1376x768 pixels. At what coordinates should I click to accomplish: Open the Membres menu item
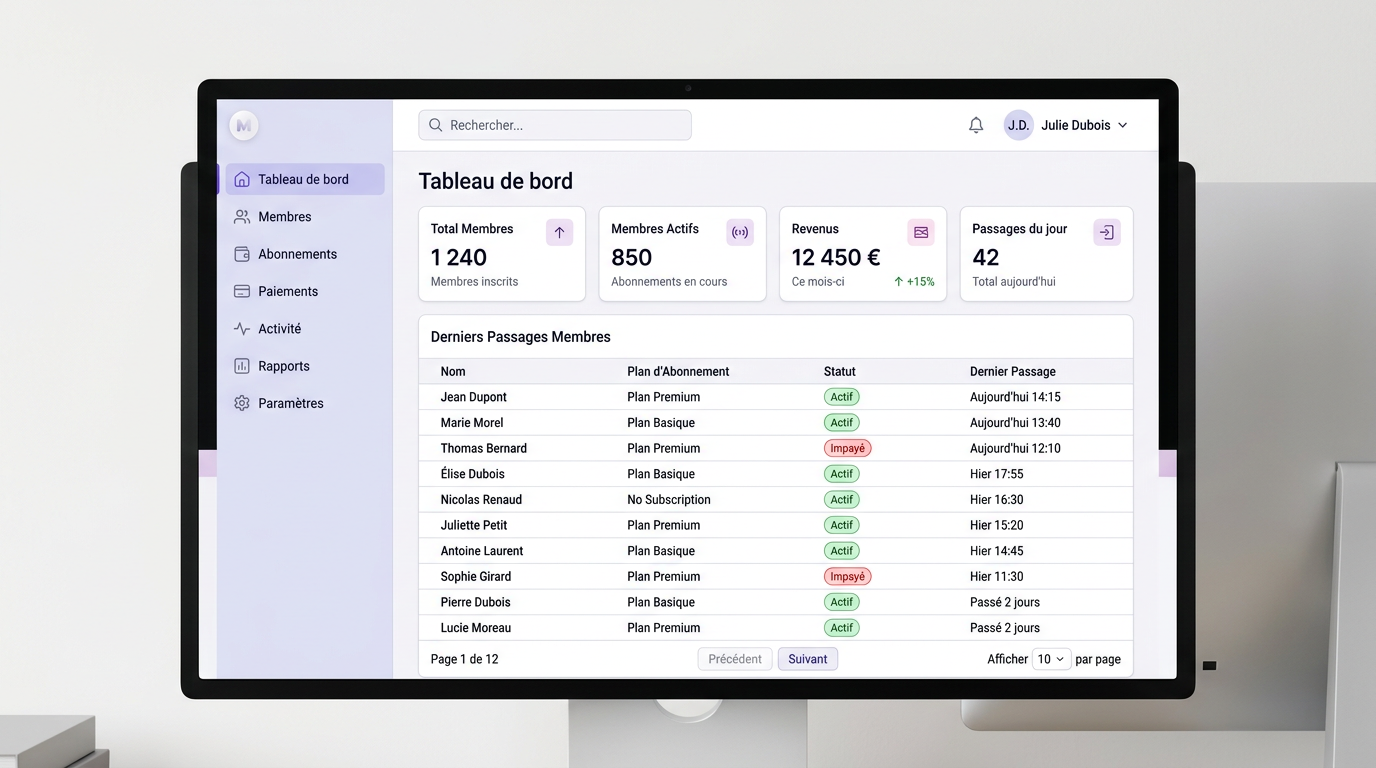[305, 217]
